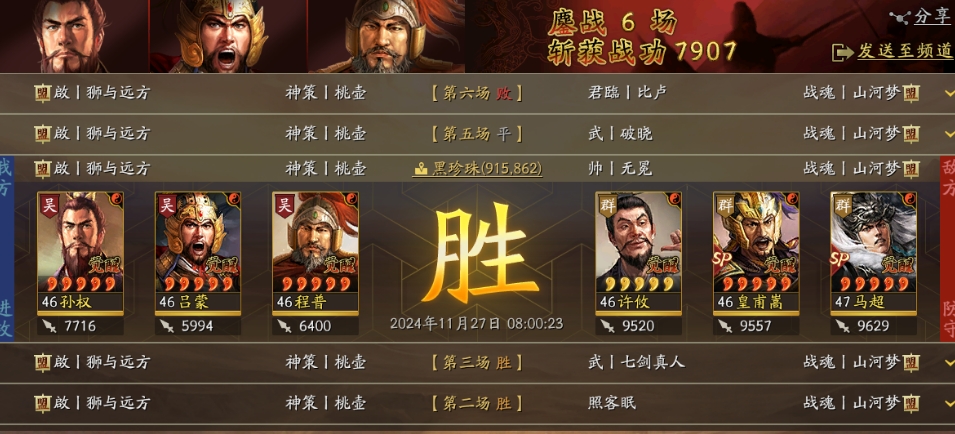Click the 群 faction badge on 许攸
Screen dimensions: 955x434
click(606, 205)
